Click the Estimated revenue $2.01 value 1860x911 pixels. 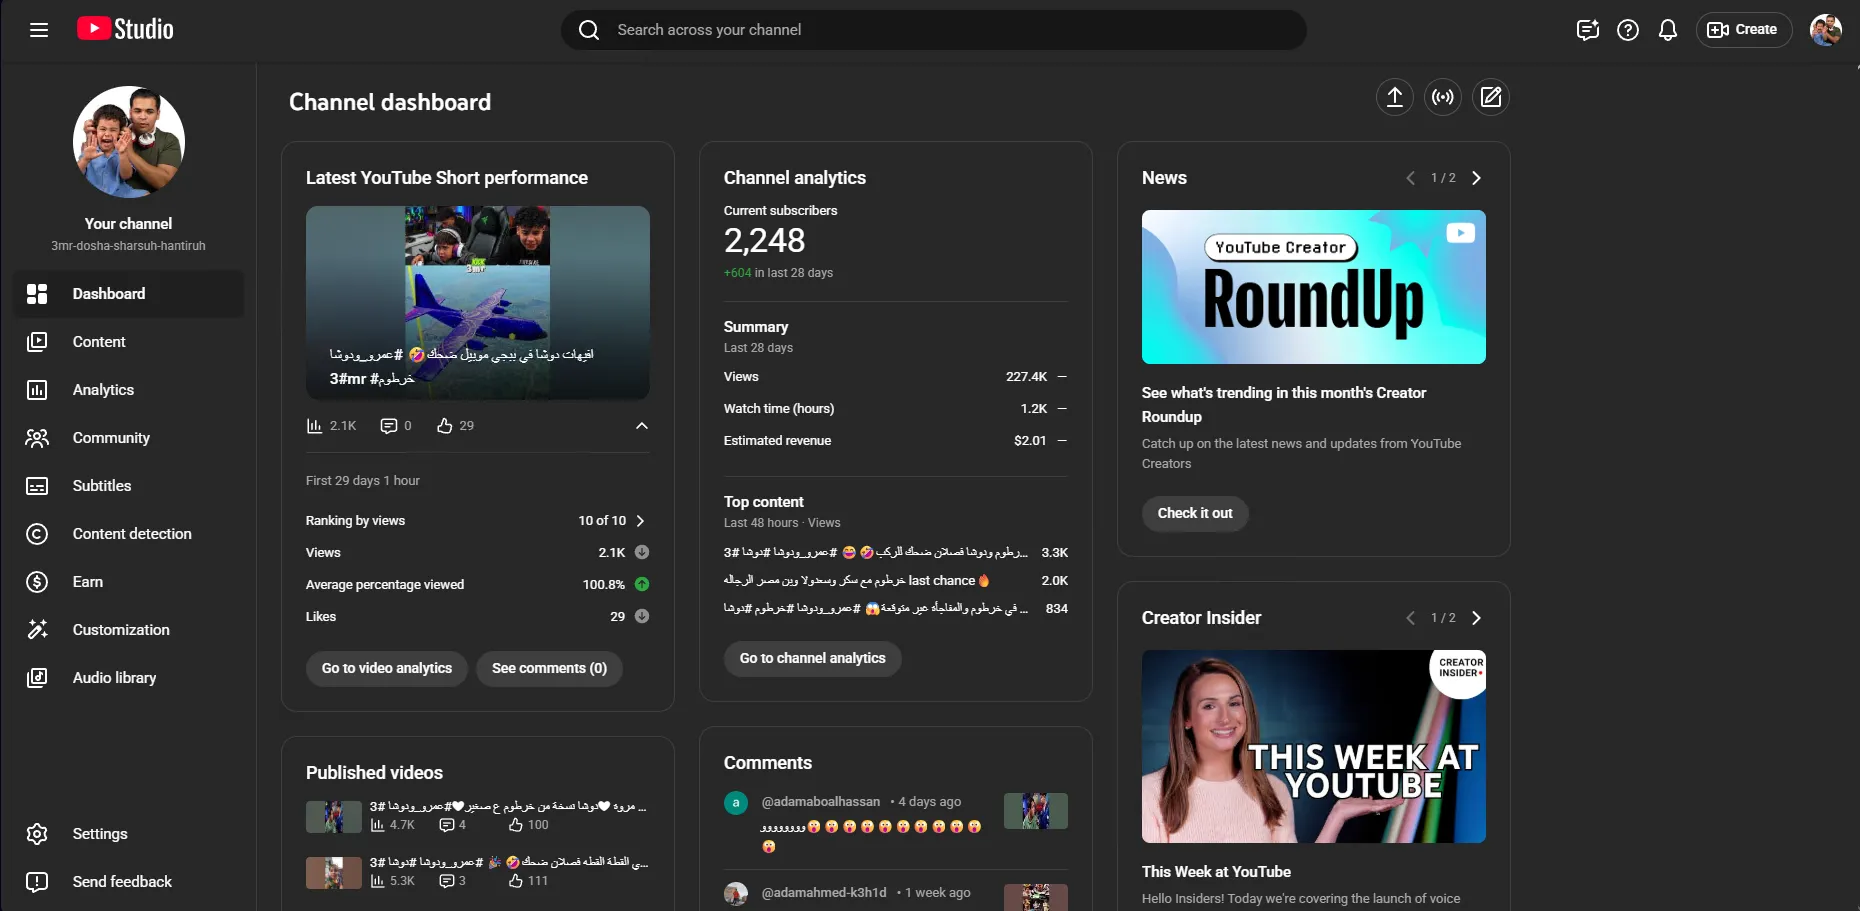[x=1030, y=441]
